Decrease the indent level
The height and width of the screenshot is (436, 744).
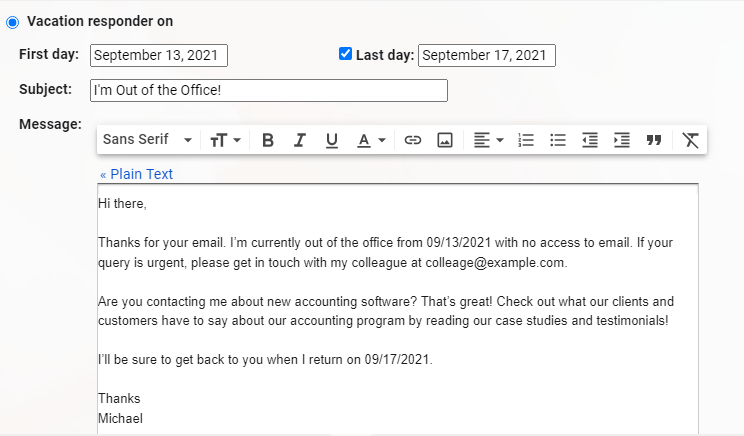(590, 140)
